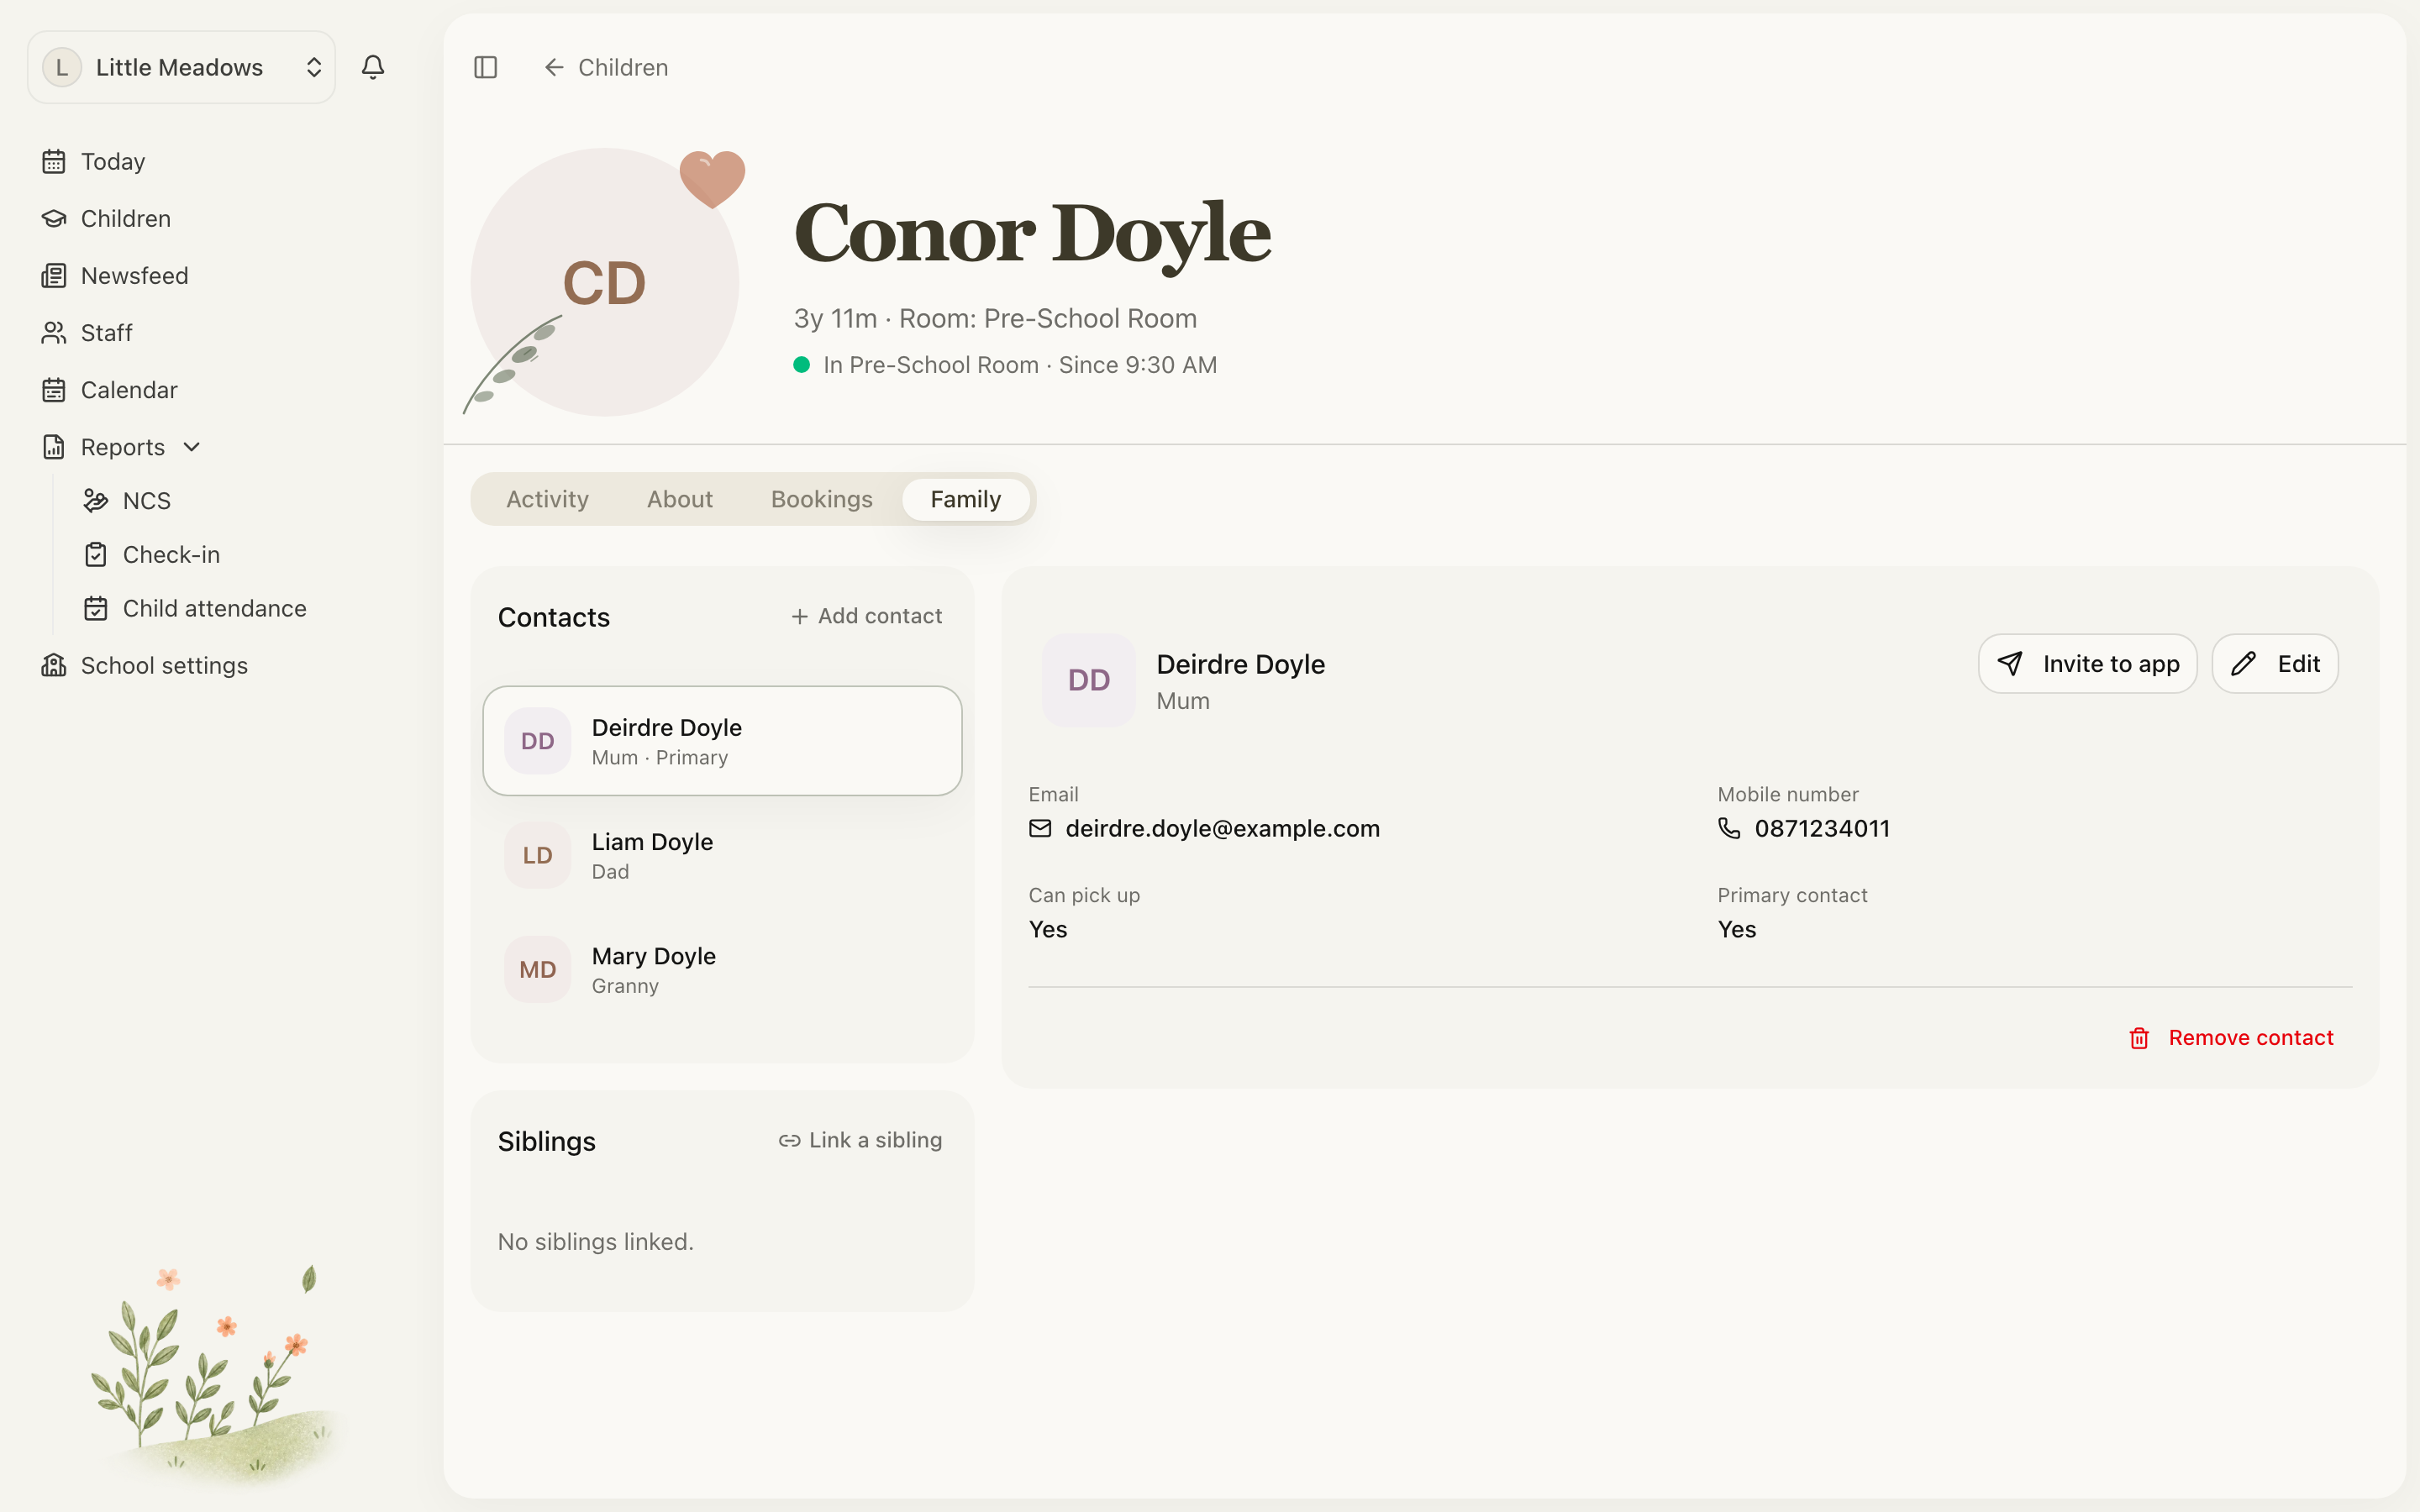This screenshot has height=1512, width=2420.
Task: Click the Today calendar icon
Action: pos(54,161)
